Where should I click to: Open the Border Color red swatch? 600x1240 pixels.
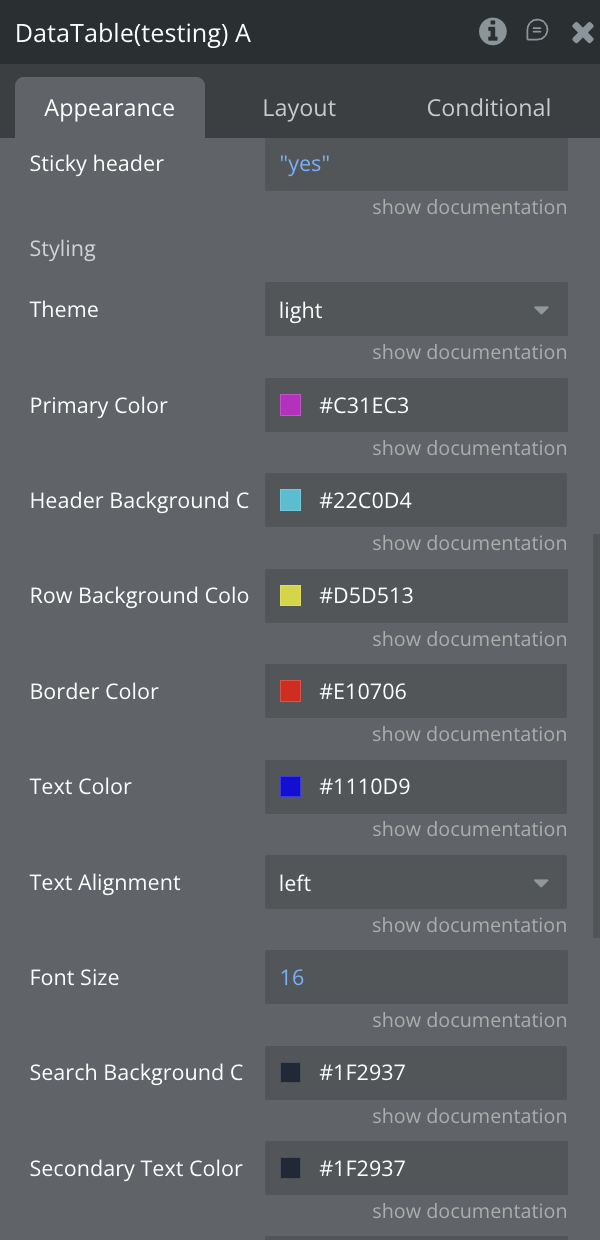coord(290,691)
